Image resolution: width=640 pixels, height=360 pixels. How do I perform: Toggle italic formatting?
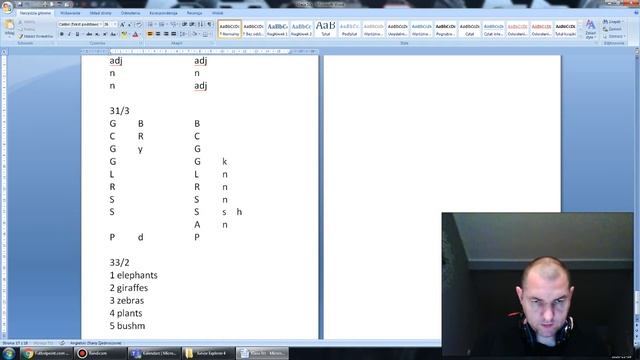[69, 34]
